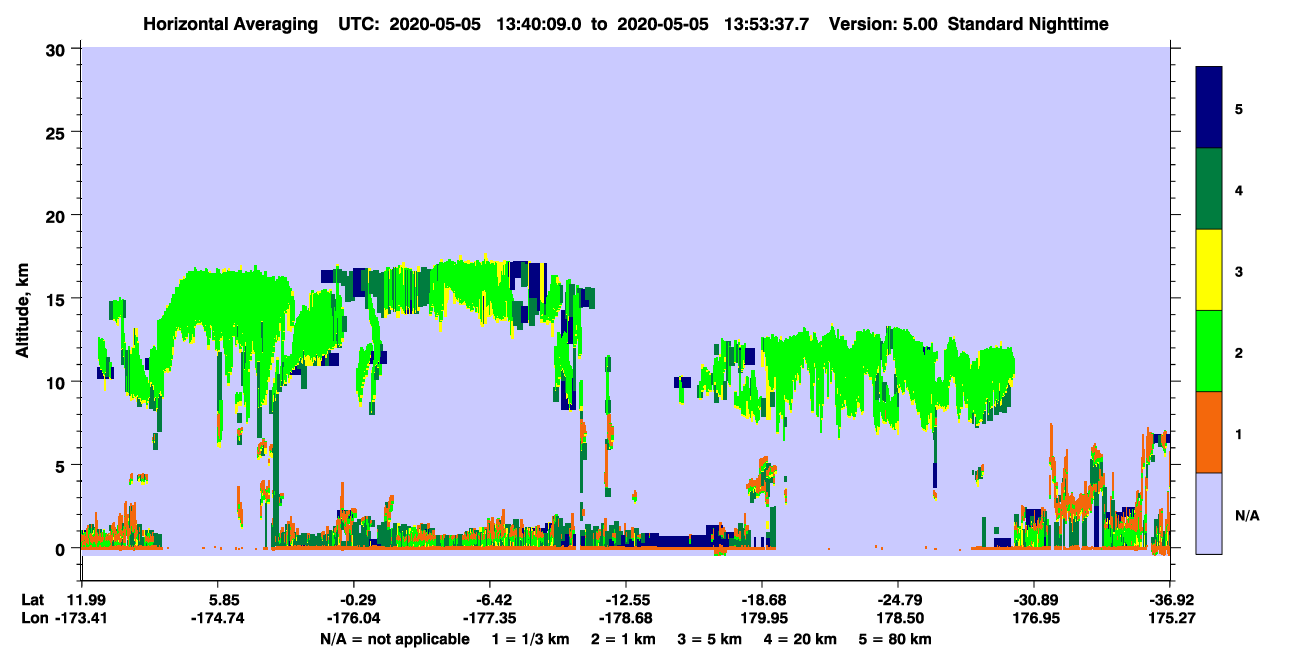Viewport: 1300px width, 667px height.
Task: Click the 'N/A = not applicable' legend text
Action: pos(394,639)
